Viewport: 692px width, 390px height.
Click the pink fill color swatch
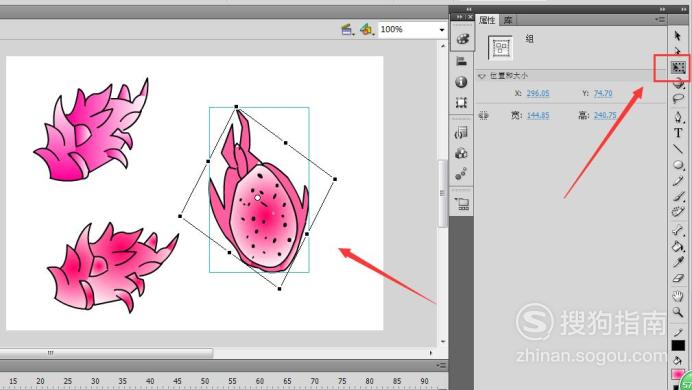click(x=677, y=374)
